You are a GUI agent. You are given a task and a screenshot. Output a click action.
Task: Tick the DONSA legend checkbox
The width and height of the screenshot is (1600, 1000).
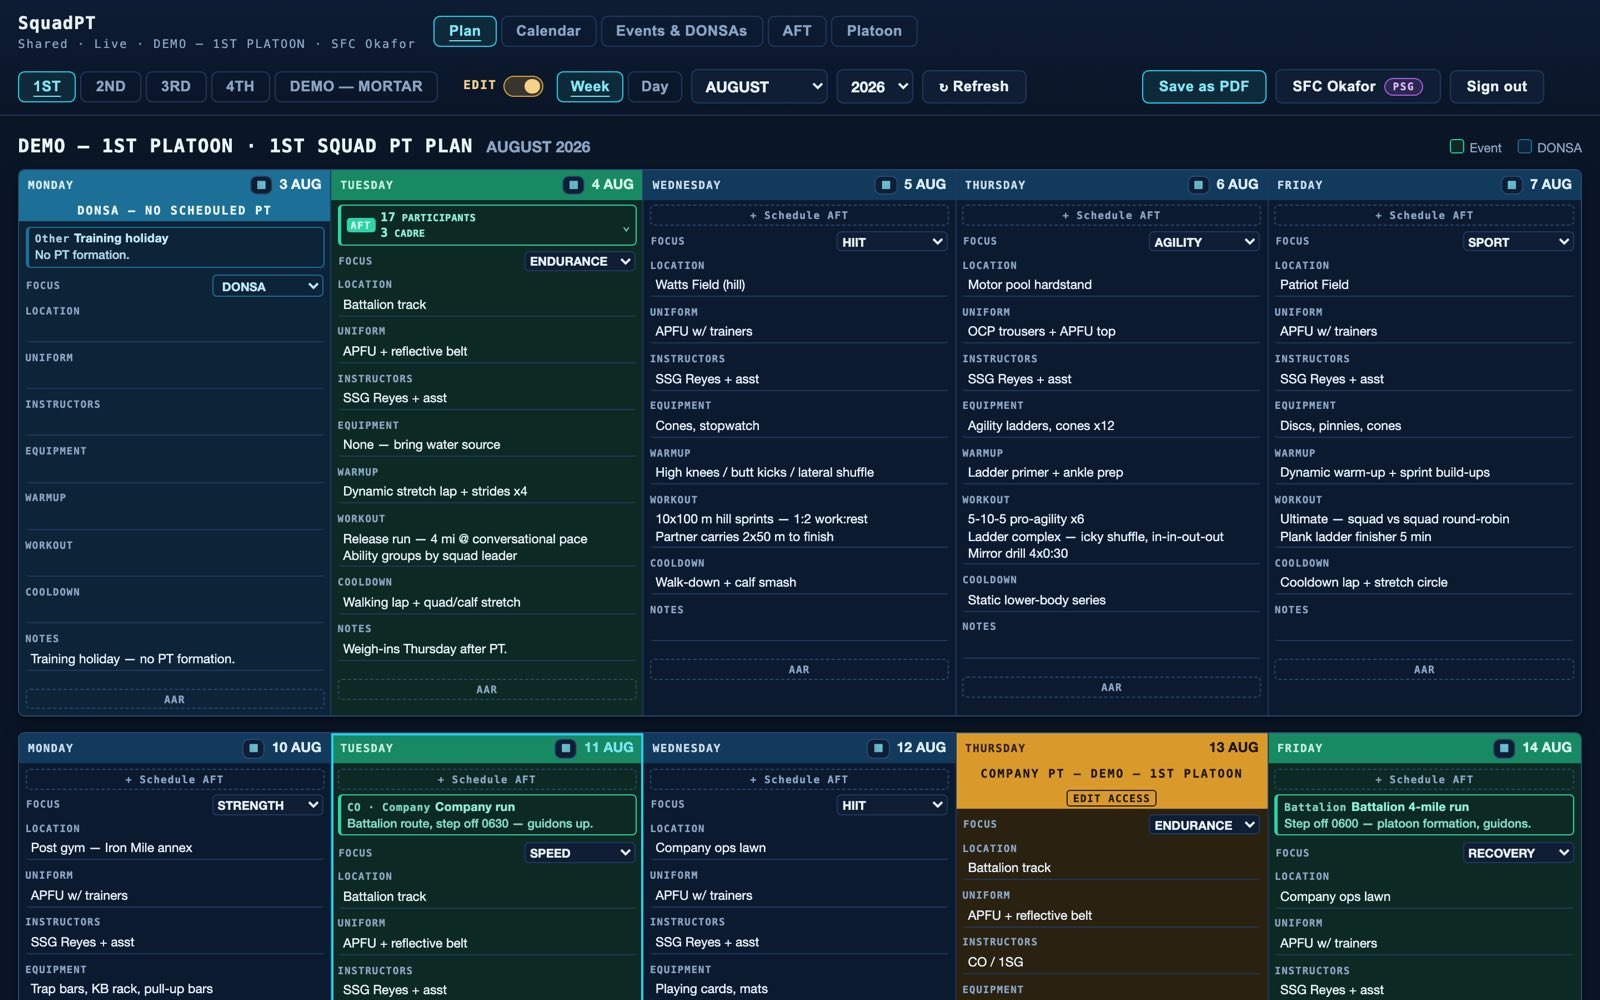coord(1525,147)
